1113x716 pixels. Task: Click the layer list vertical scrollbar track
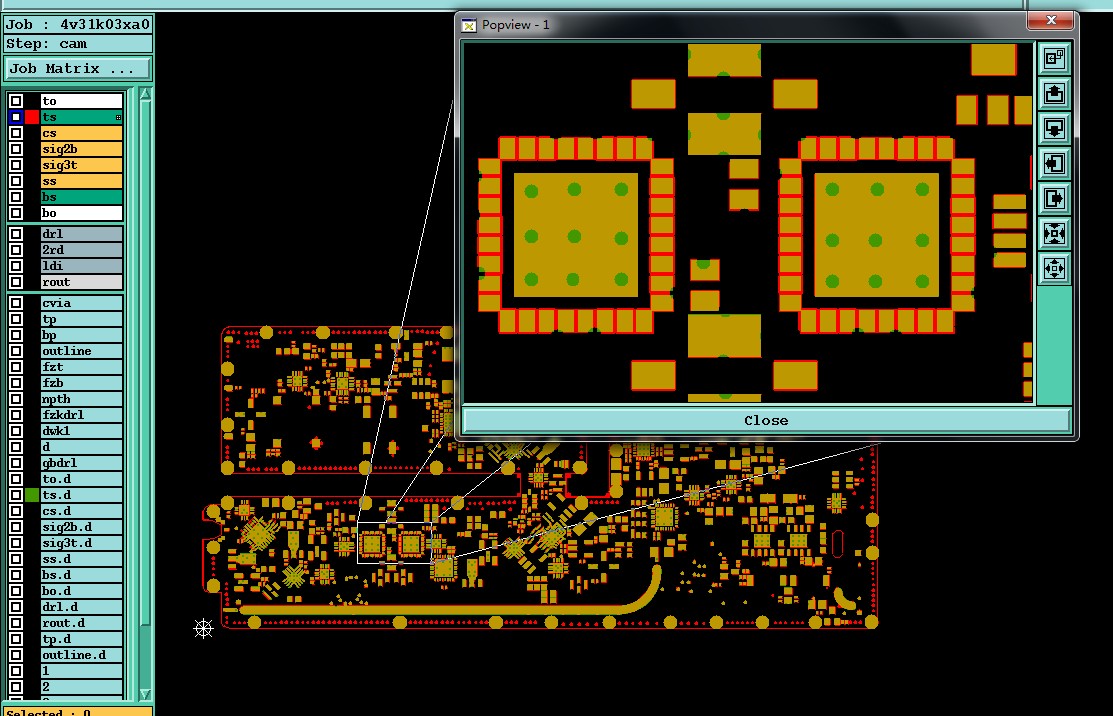tap(146, 394)
